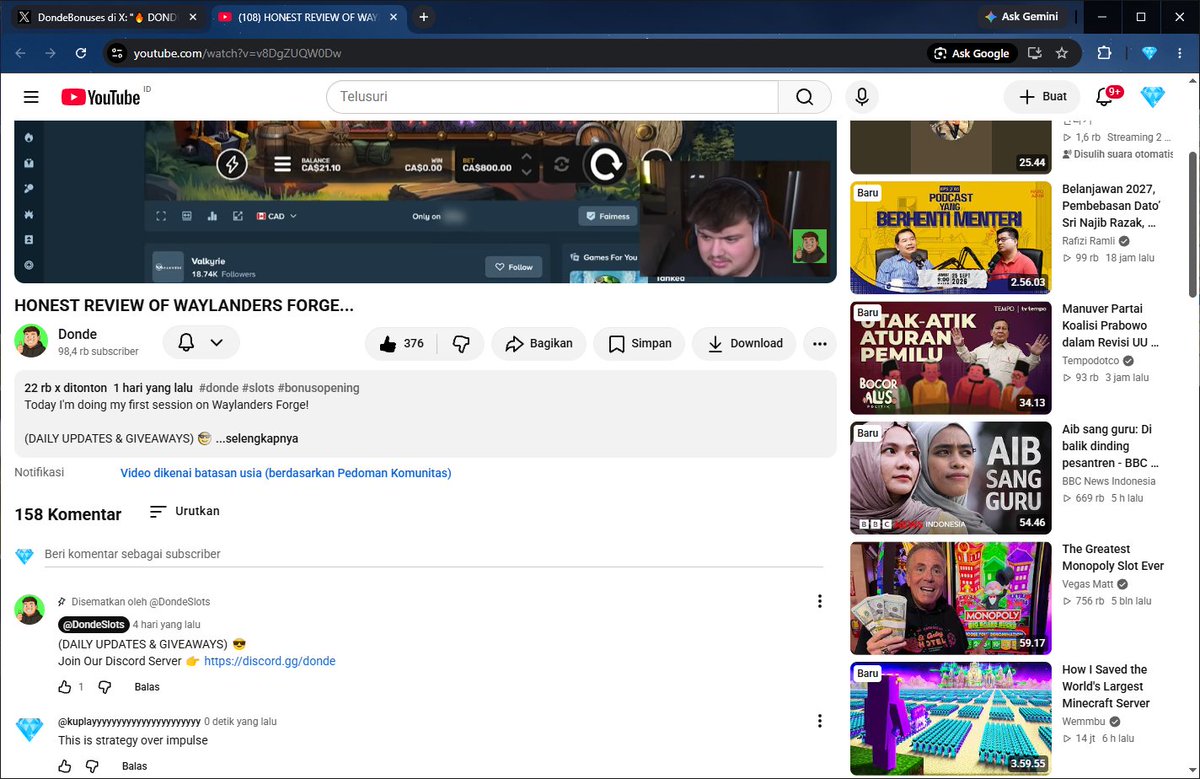
Task: Open Chrome extensions puzzle icon
Action: pyautogui.click(x=1104, y=53)
